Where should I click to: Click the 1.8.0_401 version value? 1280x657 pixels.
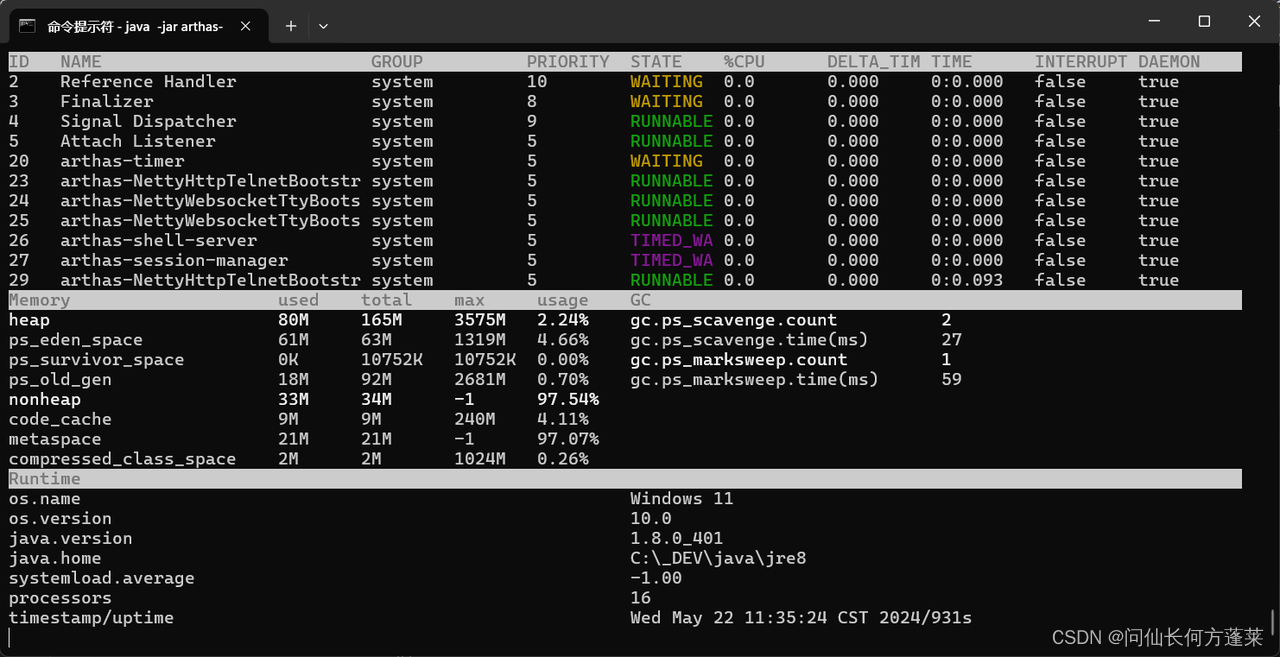[677, 539]
